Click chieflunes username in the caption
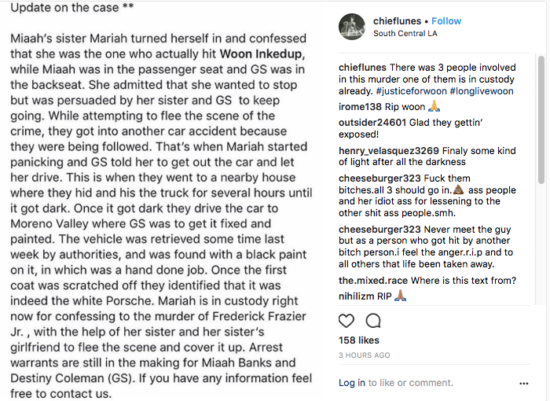 (362, 67)
